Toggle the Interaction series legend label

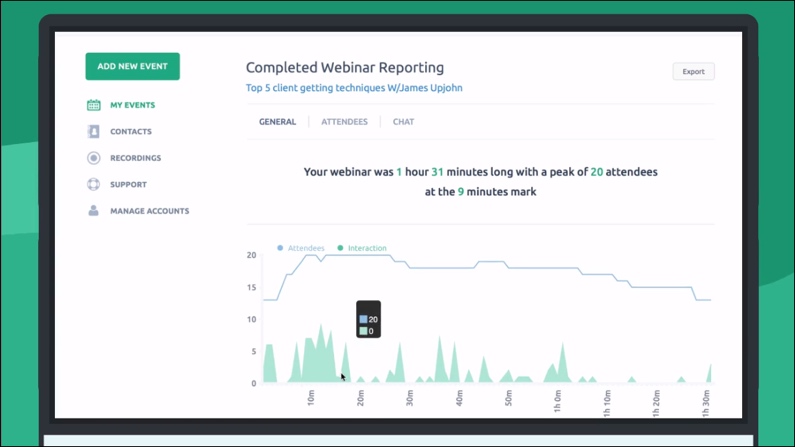click(x=367, y=248)
